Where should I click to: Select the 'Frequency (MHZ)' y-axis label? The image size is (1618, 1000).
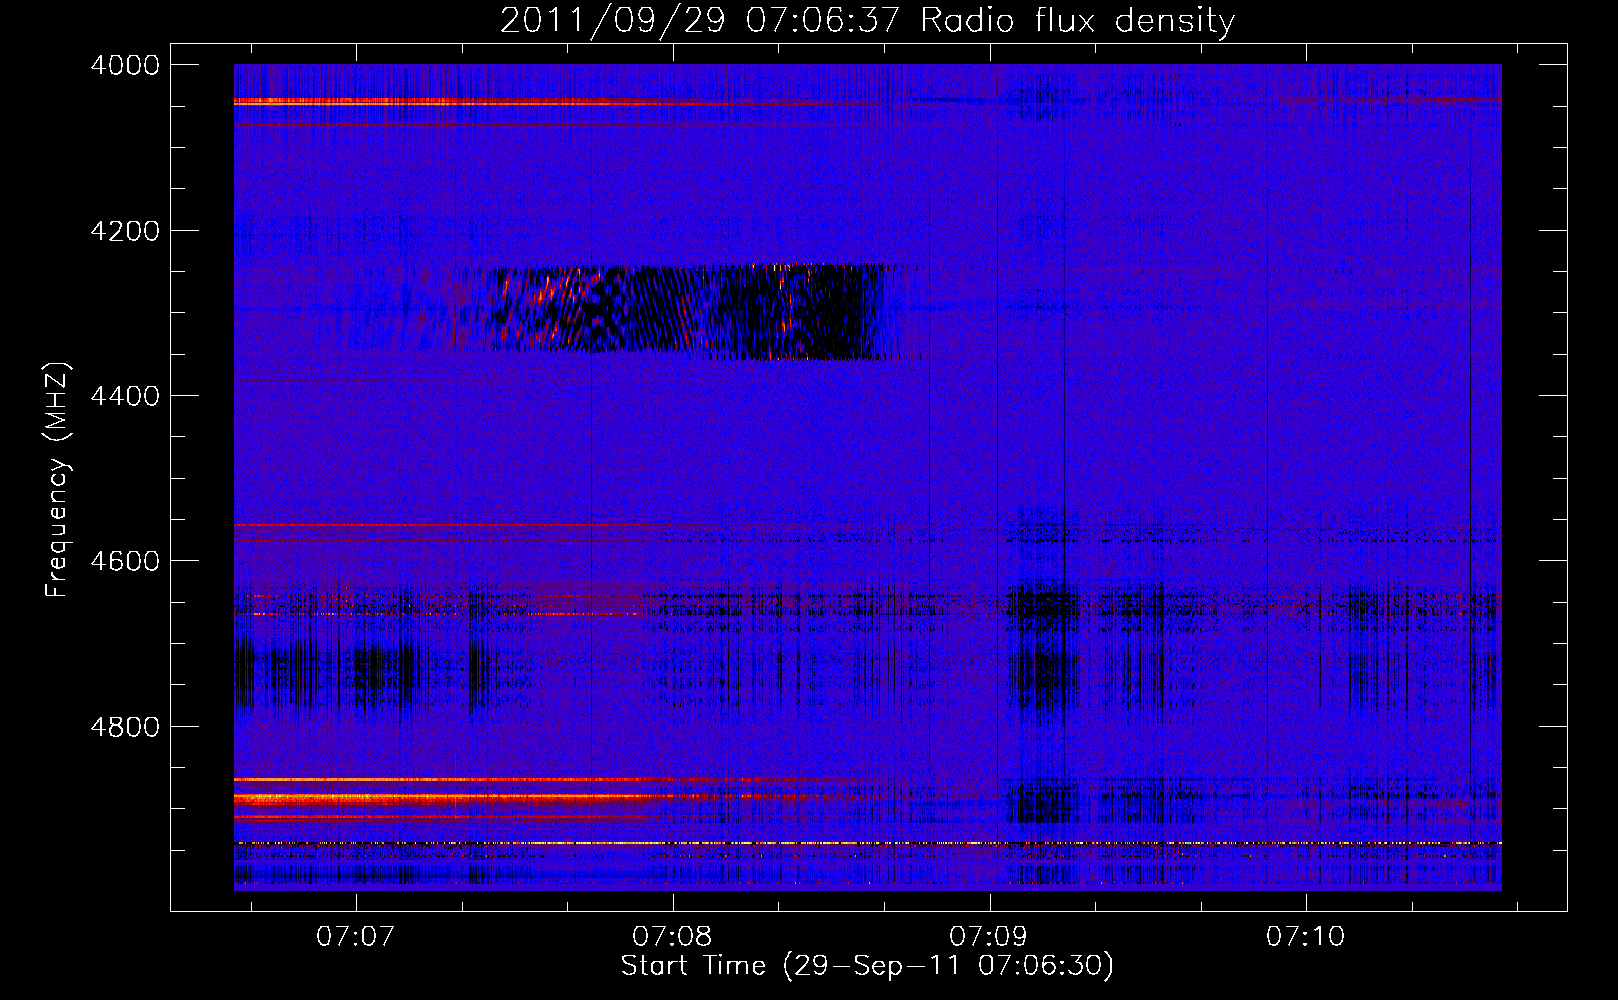[57, 480]
